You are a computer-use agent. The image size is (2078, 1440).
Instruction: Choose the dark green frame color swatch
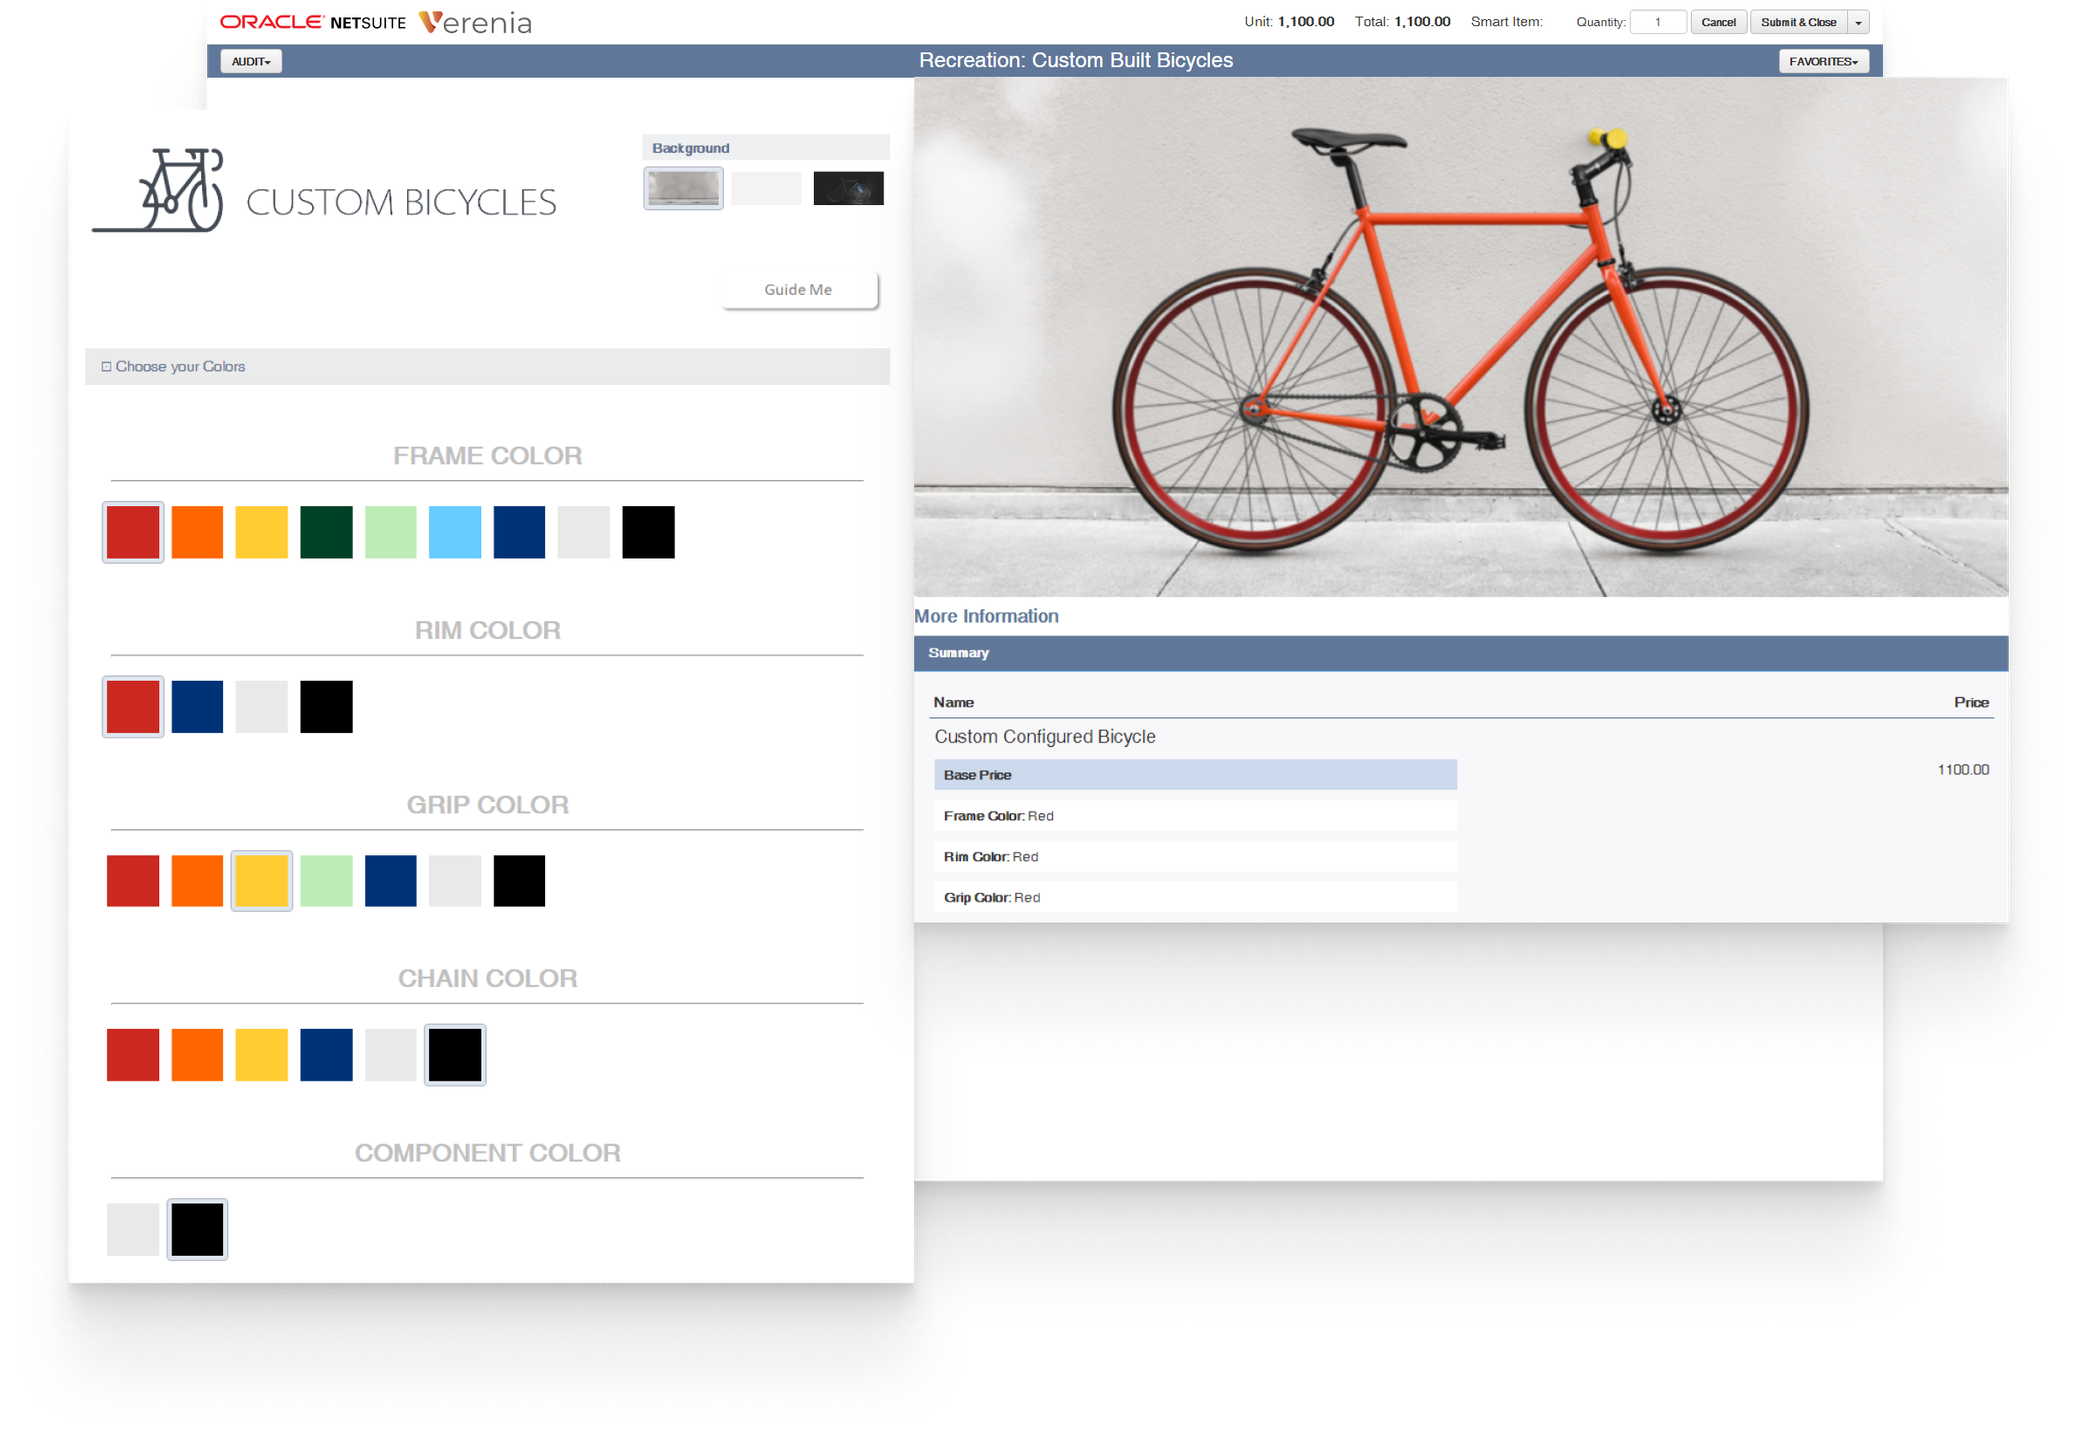326,532
